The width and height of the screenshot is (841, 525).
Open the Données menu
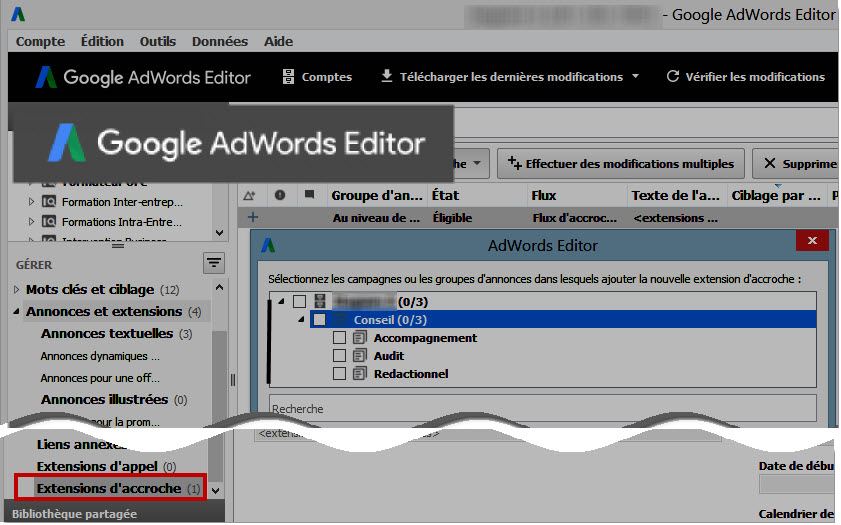click(220, 41)
